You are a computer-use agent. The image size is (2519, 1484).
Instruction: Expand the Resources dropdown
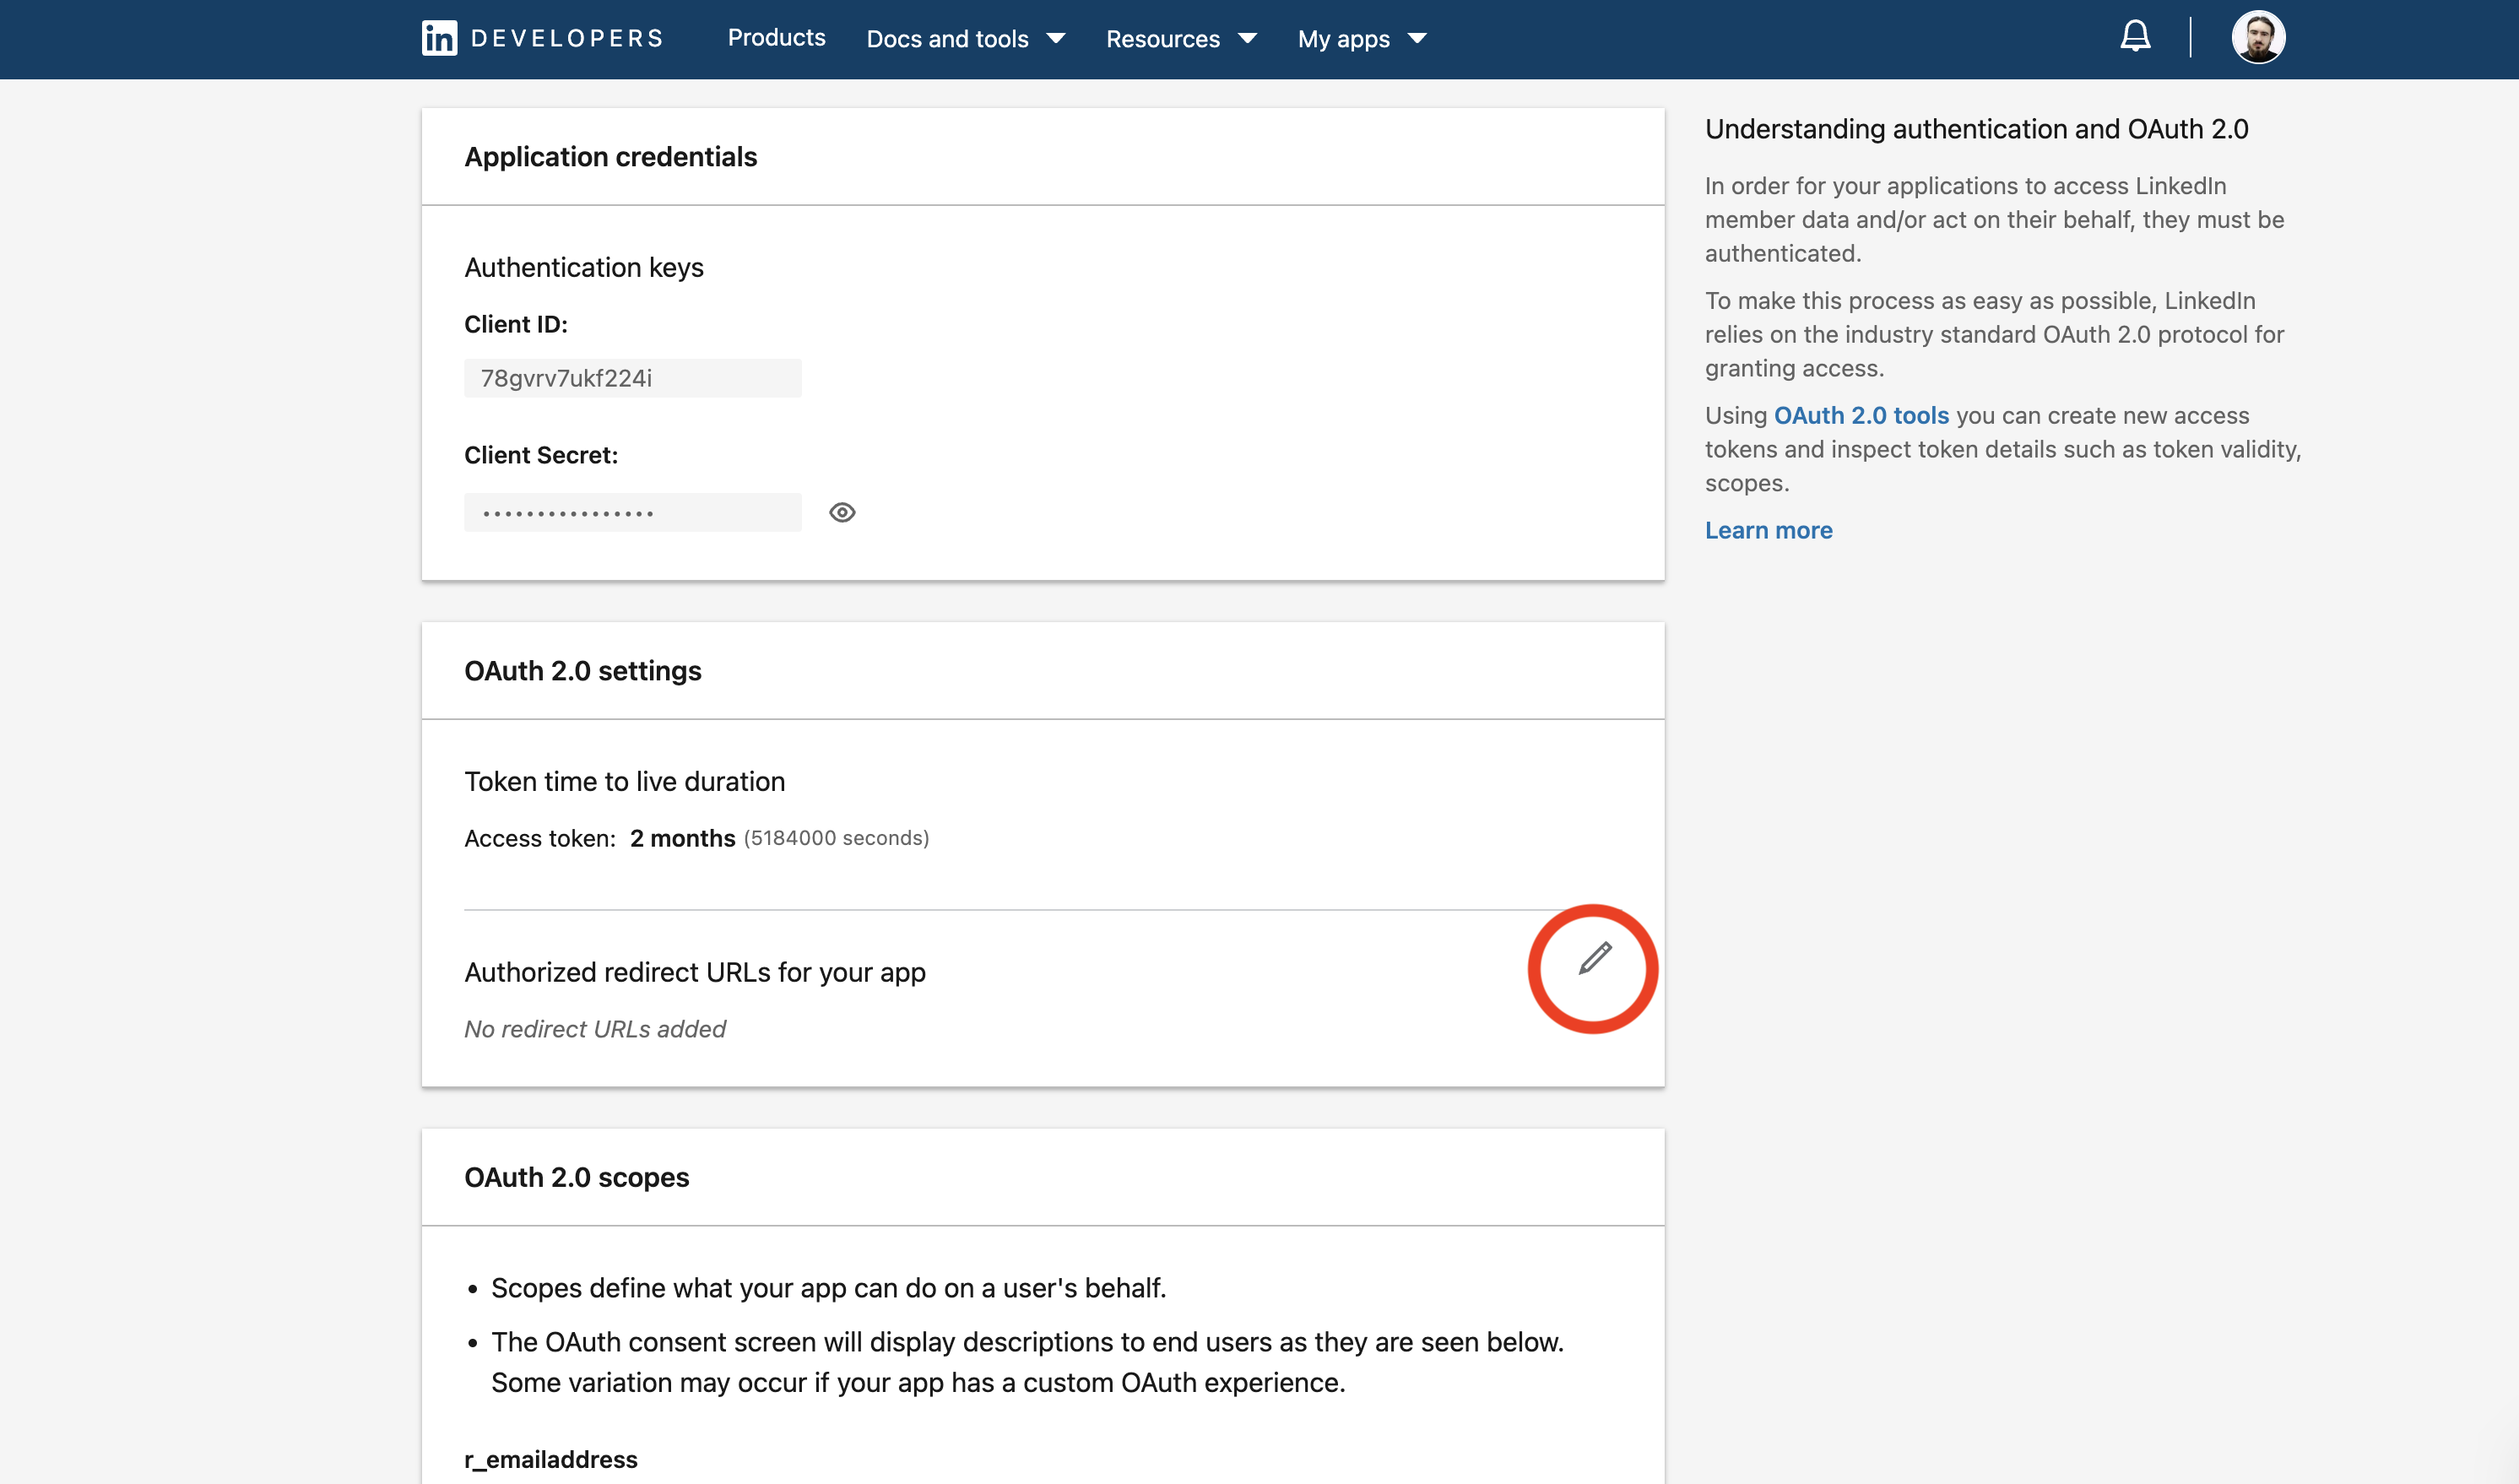1181,39
